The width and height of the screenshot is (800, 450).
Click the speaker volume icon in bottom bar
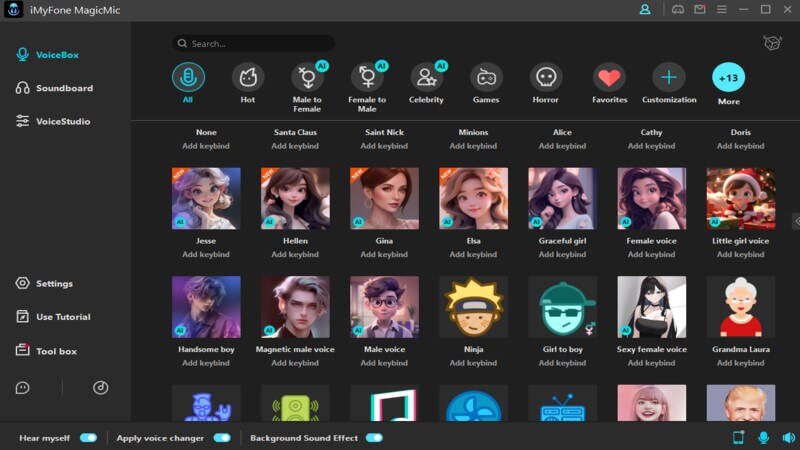click(788, 437)
